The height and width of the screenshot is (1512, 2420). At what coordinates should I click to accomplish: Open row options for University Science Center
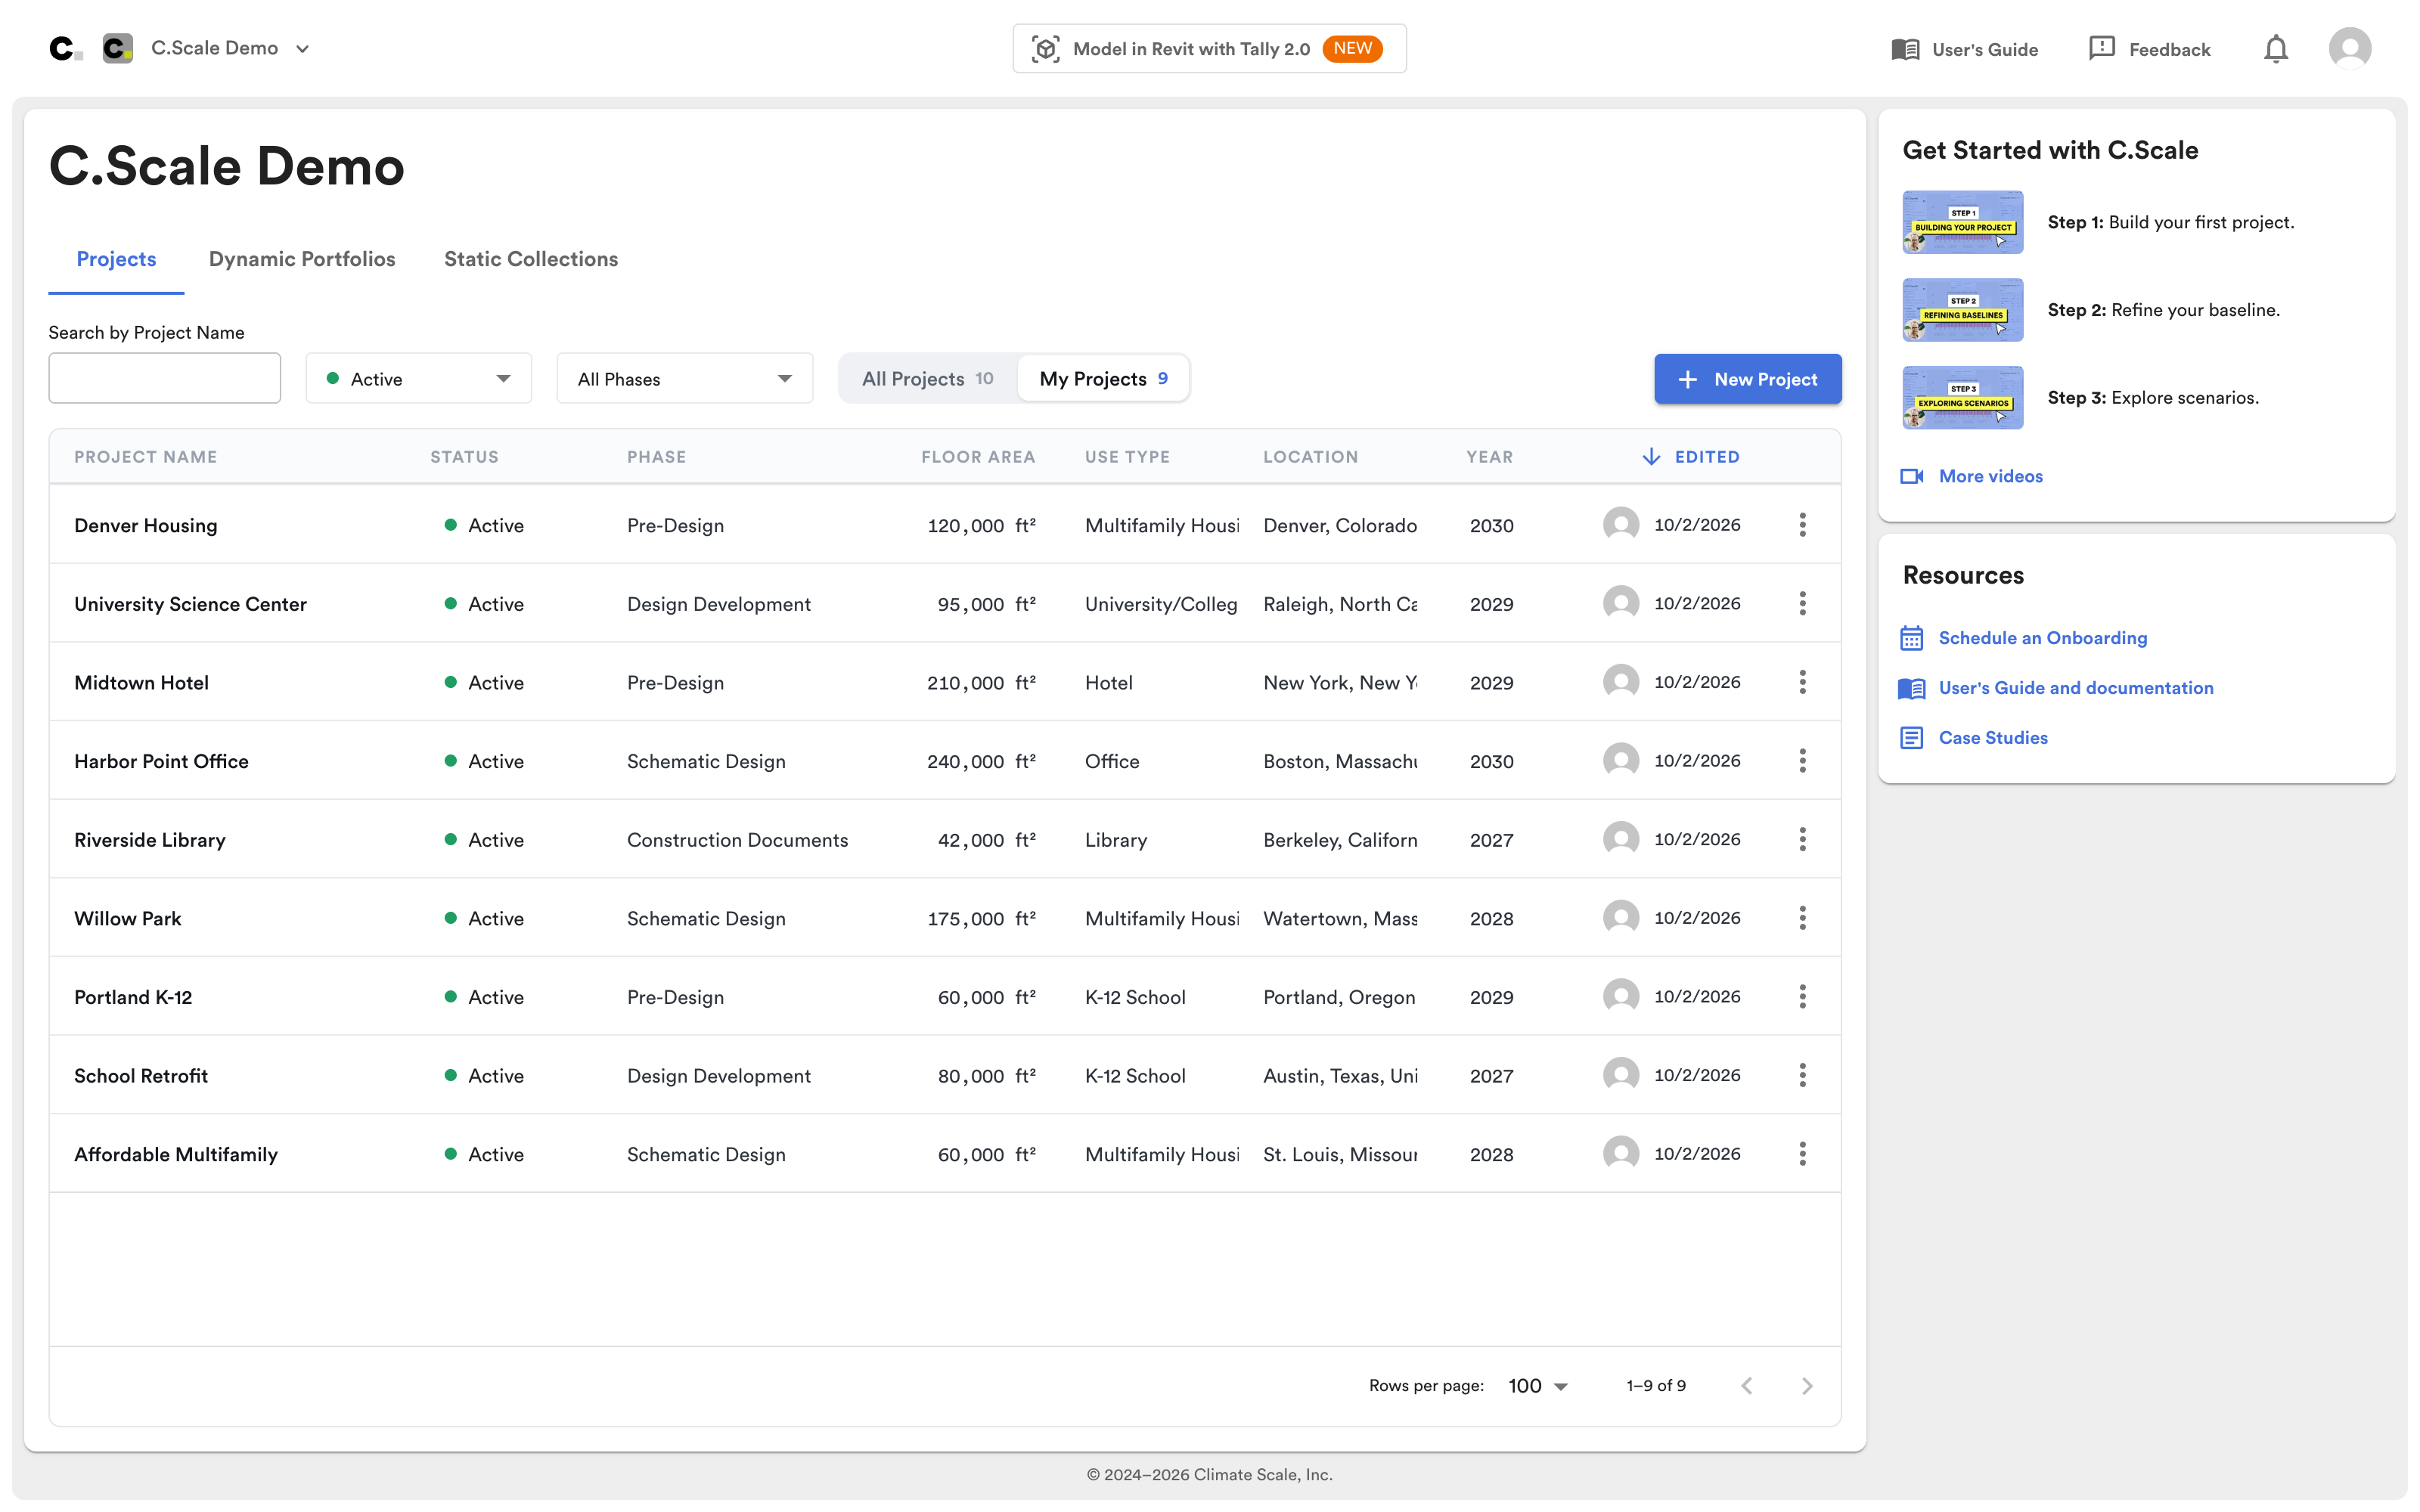point(1802,603)
